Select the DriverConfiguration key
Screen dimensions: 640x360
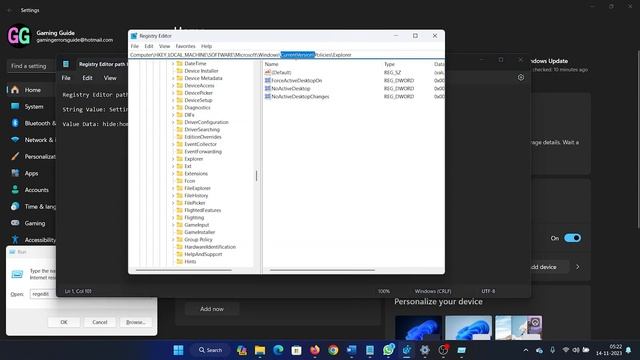tap(206, 122)
